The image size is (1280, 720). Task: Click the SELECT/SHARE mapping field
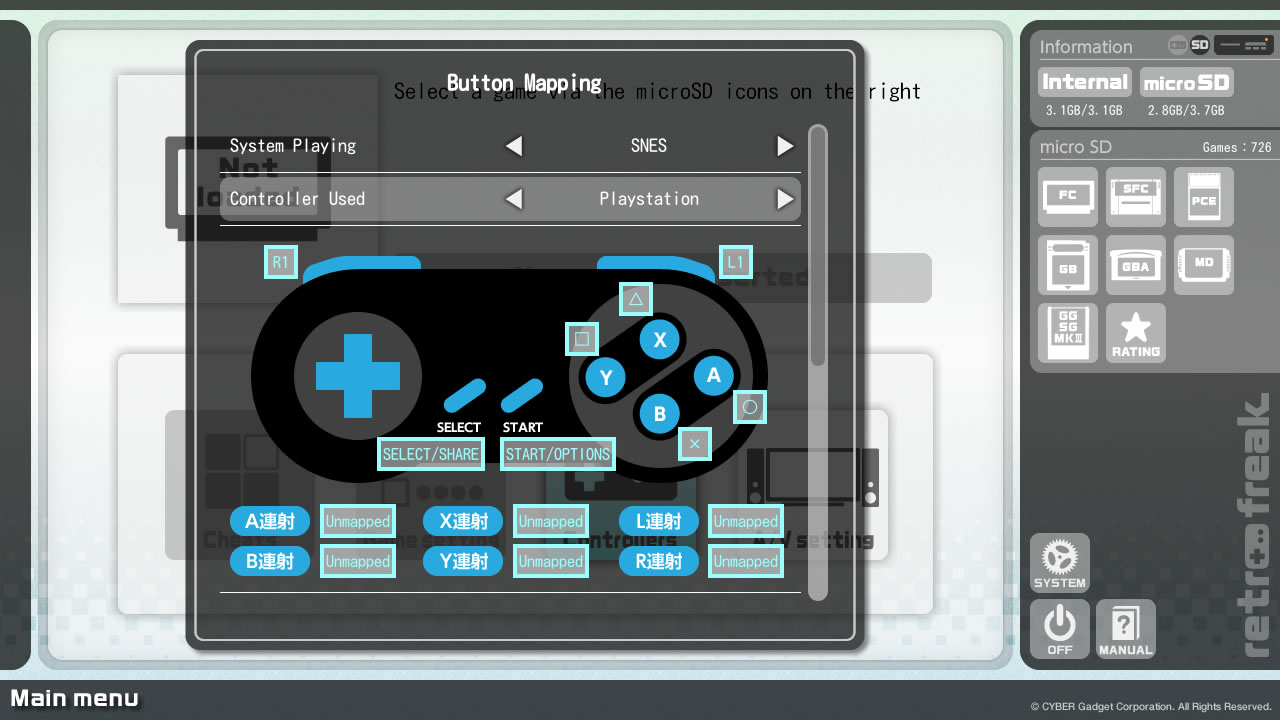coord(430,454)
